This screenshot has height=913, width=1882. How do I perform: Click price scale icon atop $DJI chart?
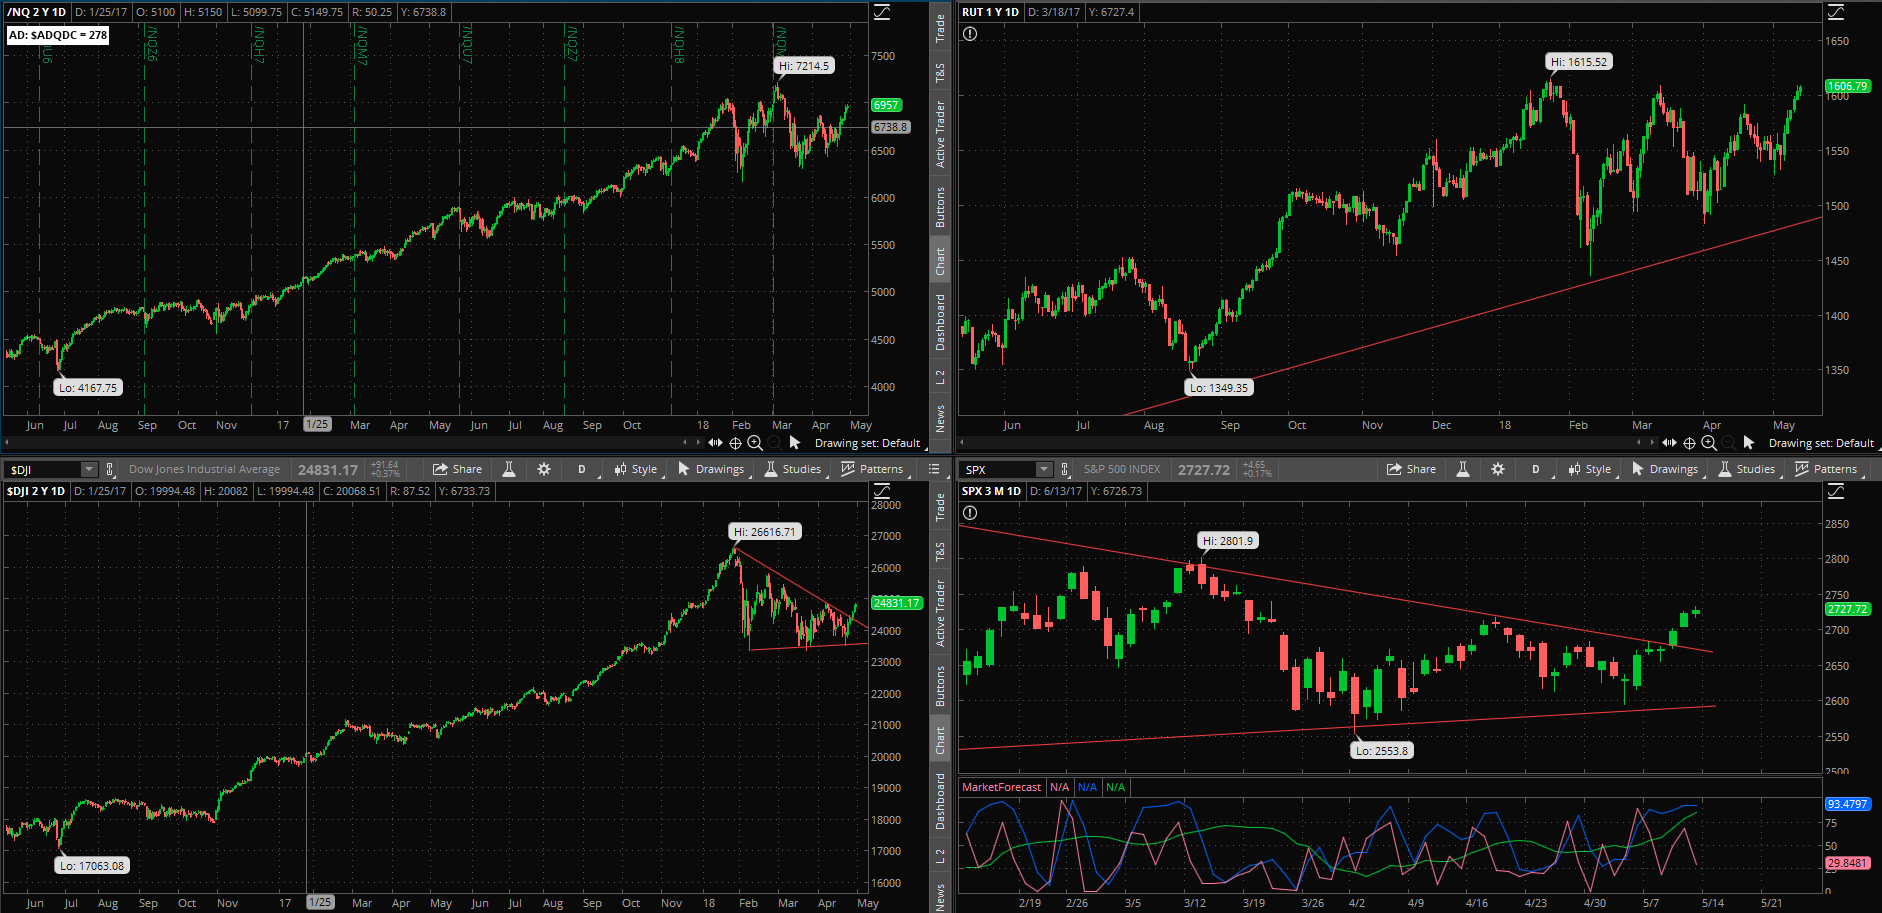(882, 491)
